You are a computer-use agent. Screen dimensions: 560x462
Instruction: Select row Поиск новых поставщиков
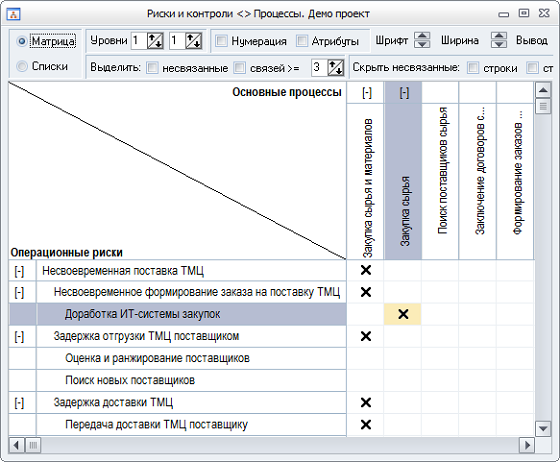[191, 381]
